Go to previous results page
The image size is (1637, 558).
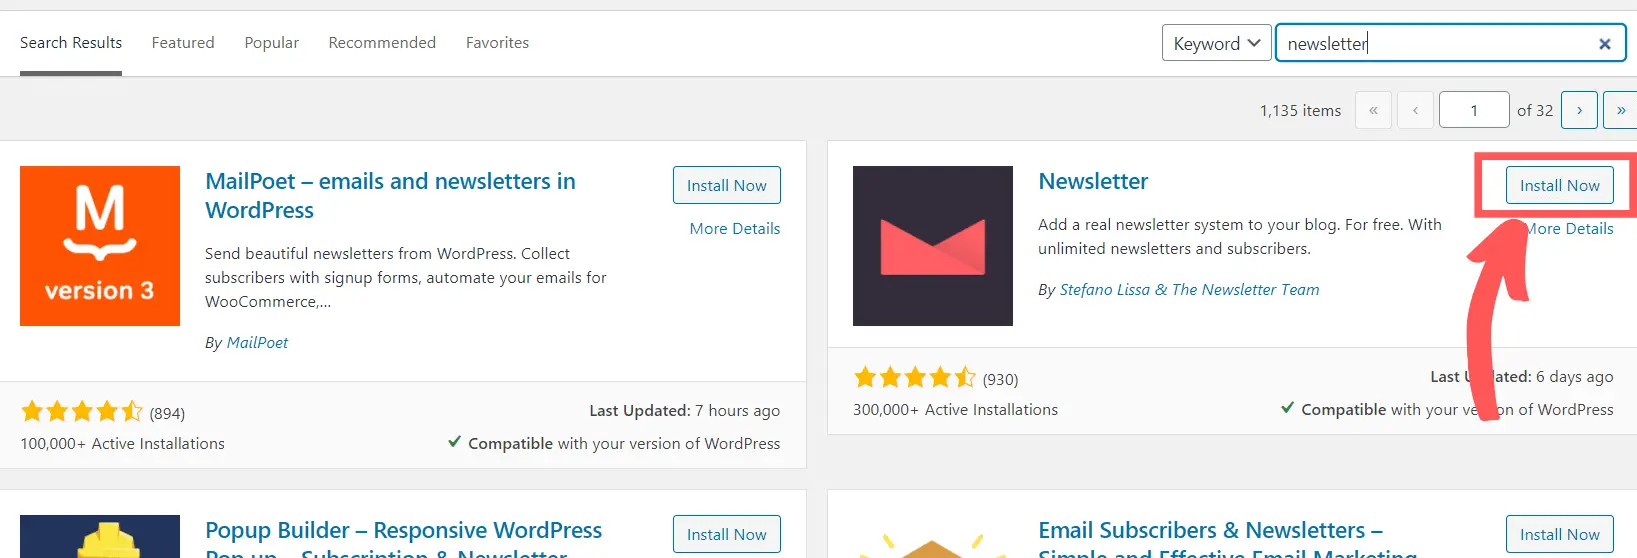coord(1415,110)
